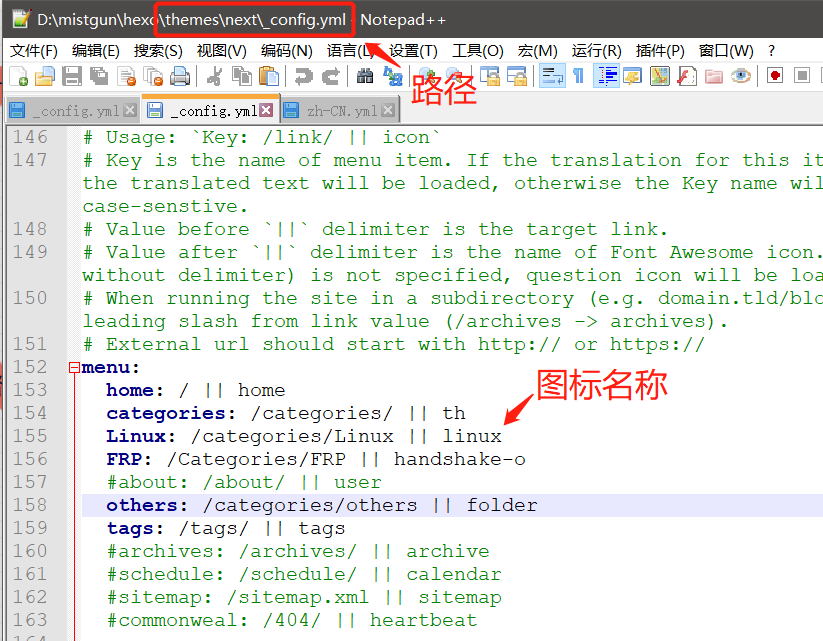This screenshot has width=823, height=641.
Task: Close the active _config.yml tab
Action: [x=267, y=110]
